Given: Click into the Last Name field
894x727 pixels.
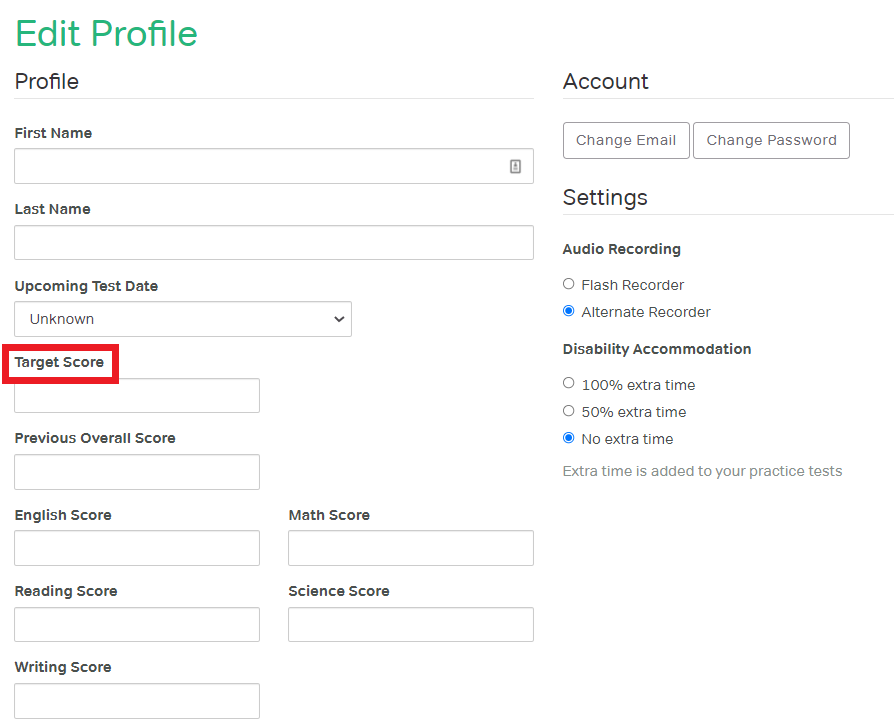Looking at the screenshot, I should tap(274, 242).
